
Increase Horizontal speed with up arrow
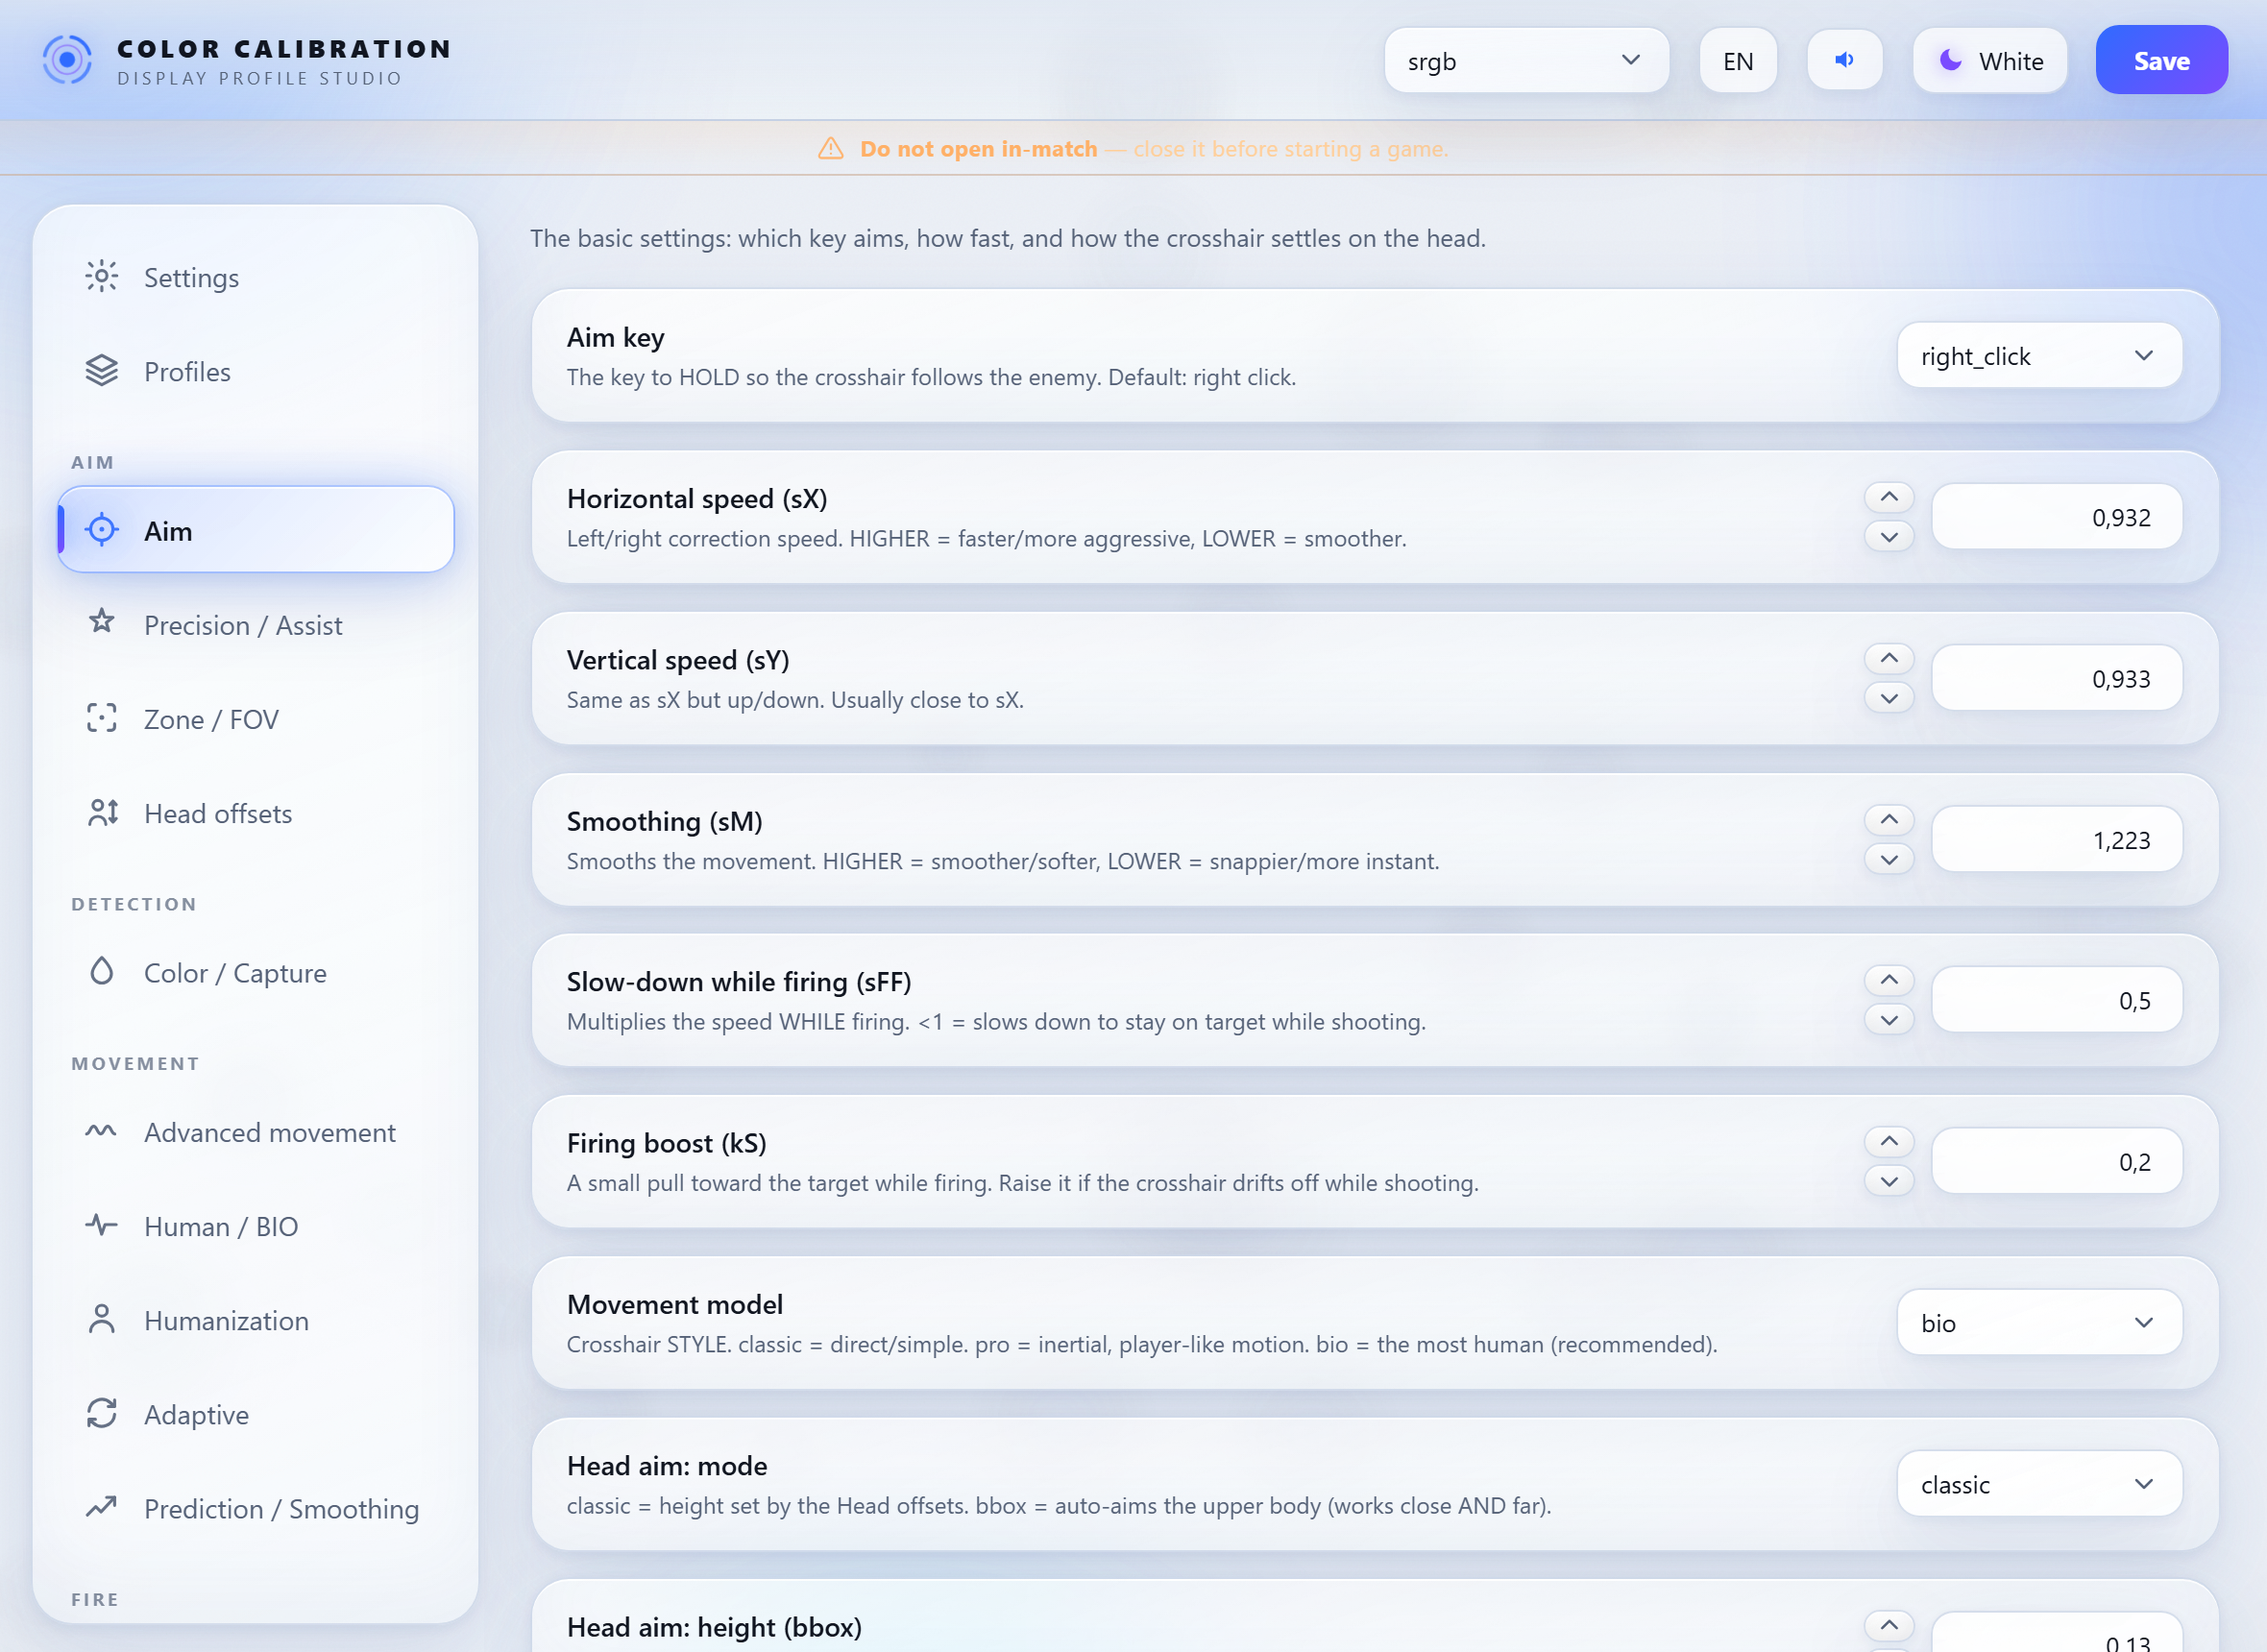pos(1889,497)
